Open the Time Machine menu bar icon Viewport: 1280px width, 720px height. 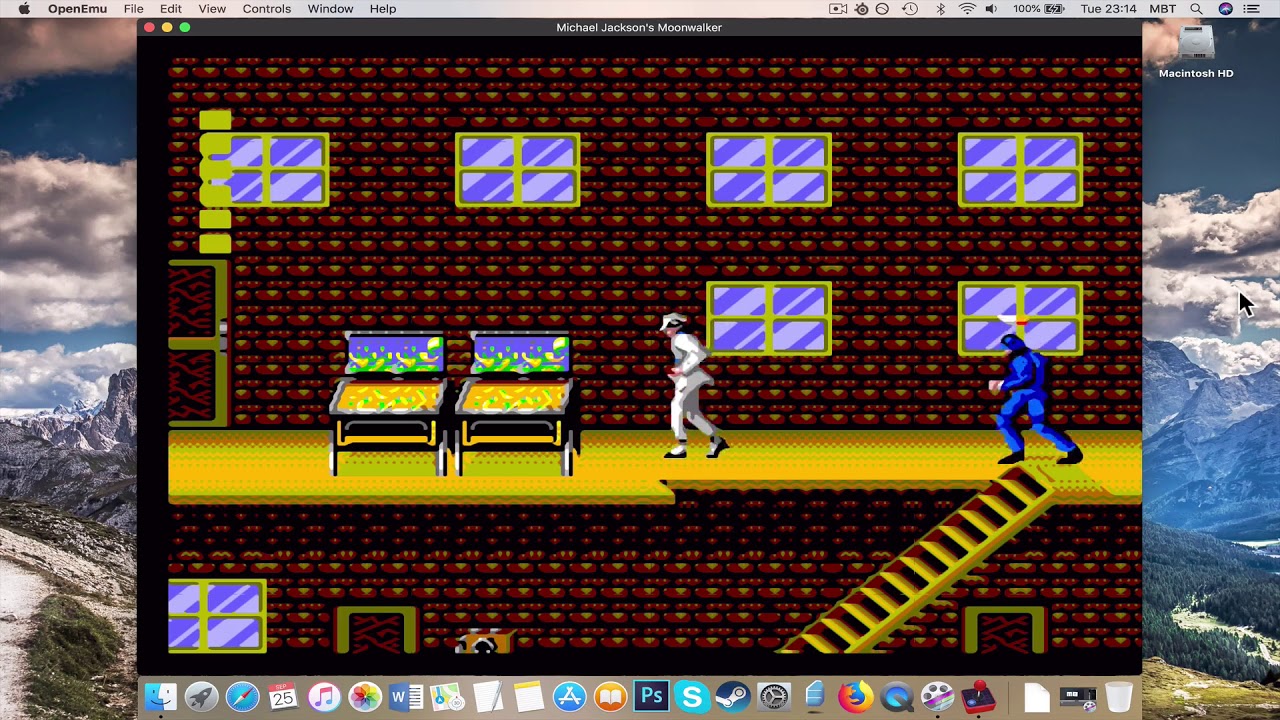(x=910, y=9)
